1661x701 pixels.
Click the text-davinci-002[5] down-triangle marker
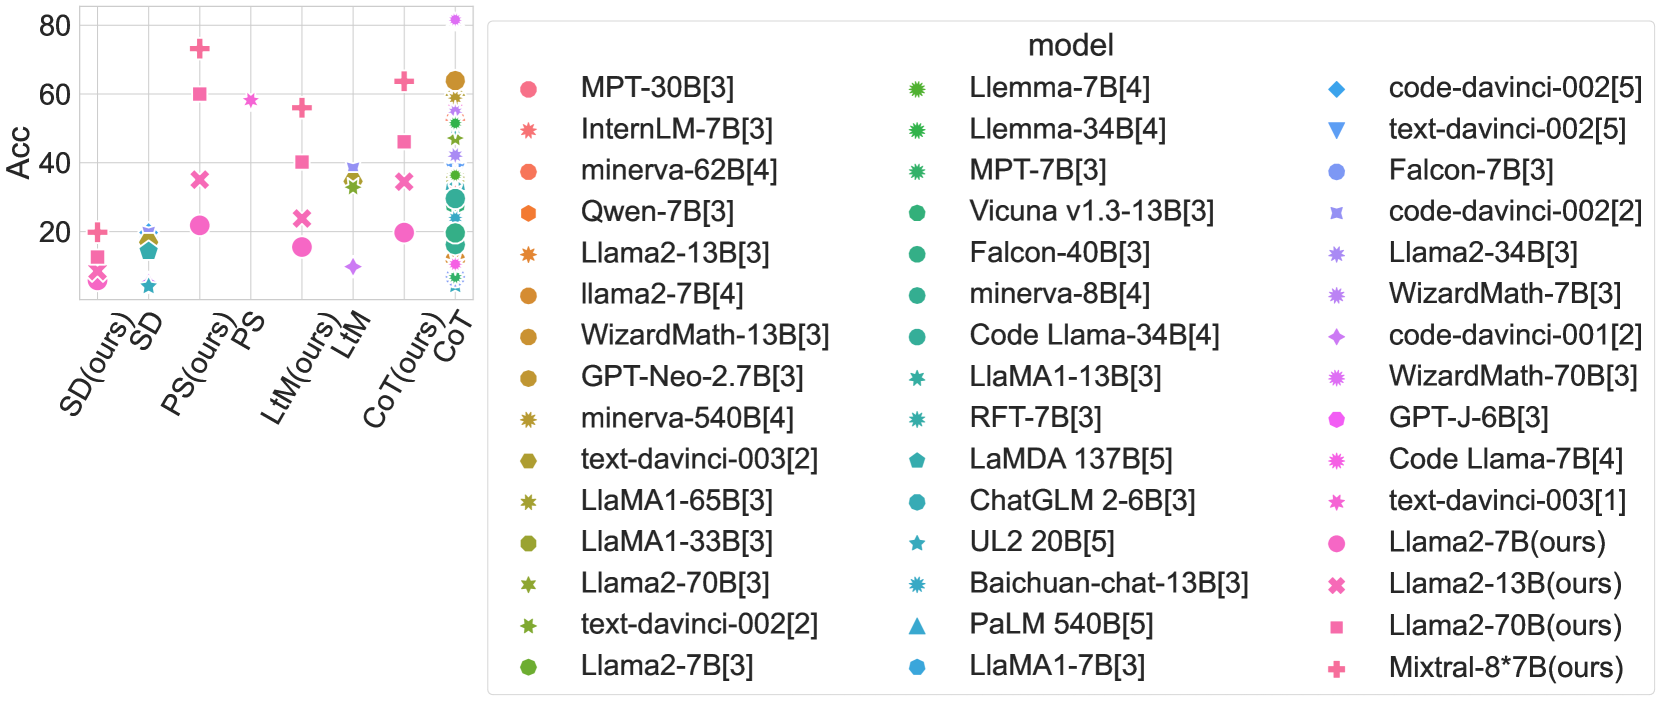pos(1336,130)
